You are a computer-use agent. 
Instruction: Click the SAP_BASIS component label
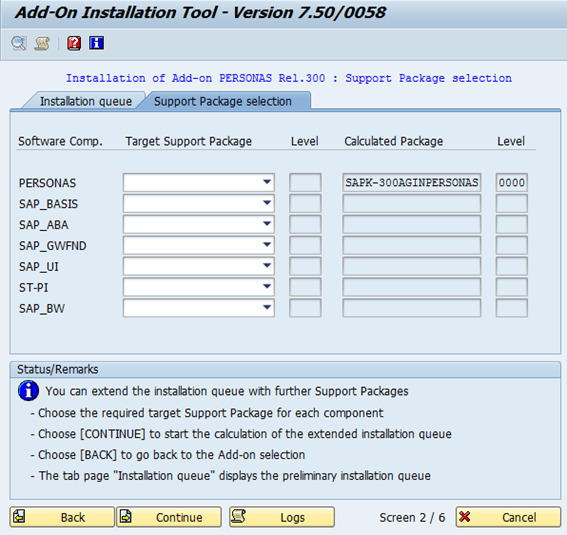(x=48, y=204)
